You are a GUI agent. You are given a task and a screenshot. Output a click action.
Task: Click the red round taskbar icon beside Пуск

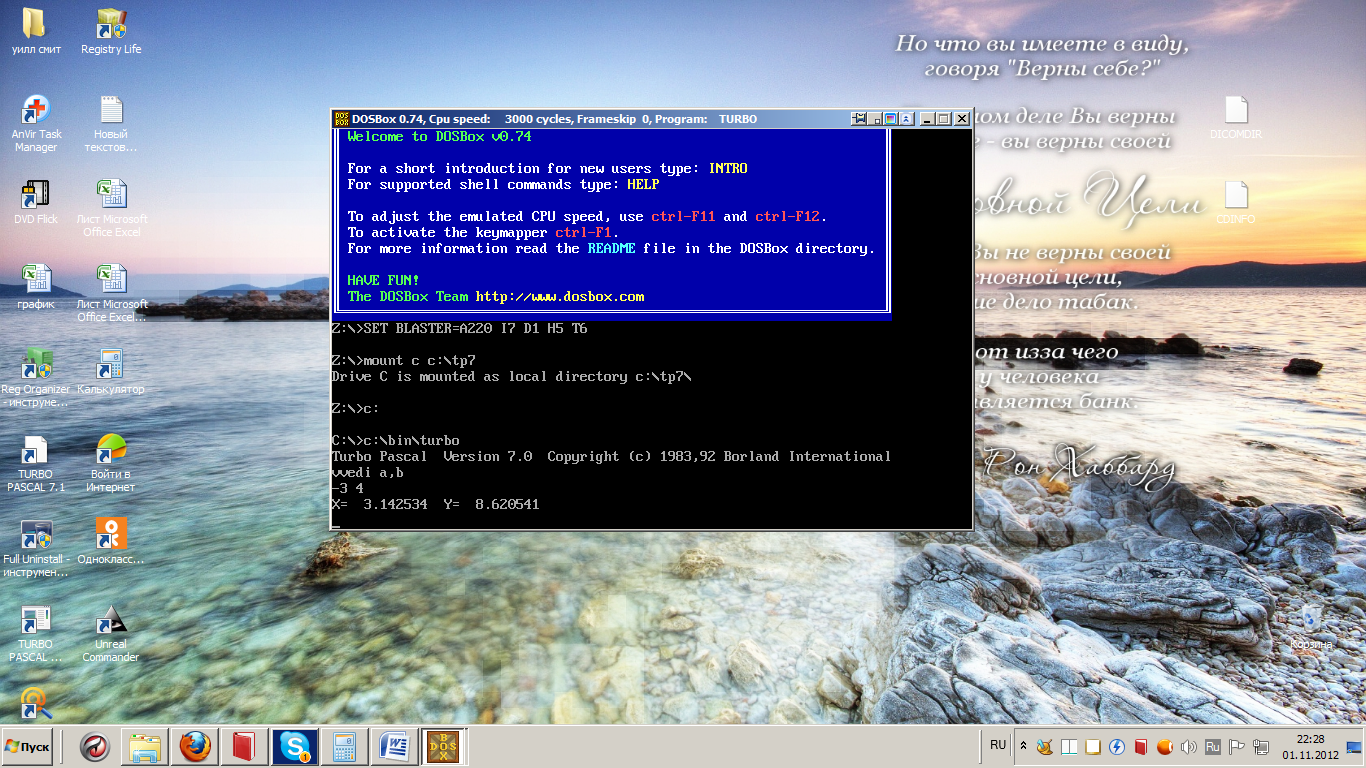pyautogui.click(x=95, y=747)
